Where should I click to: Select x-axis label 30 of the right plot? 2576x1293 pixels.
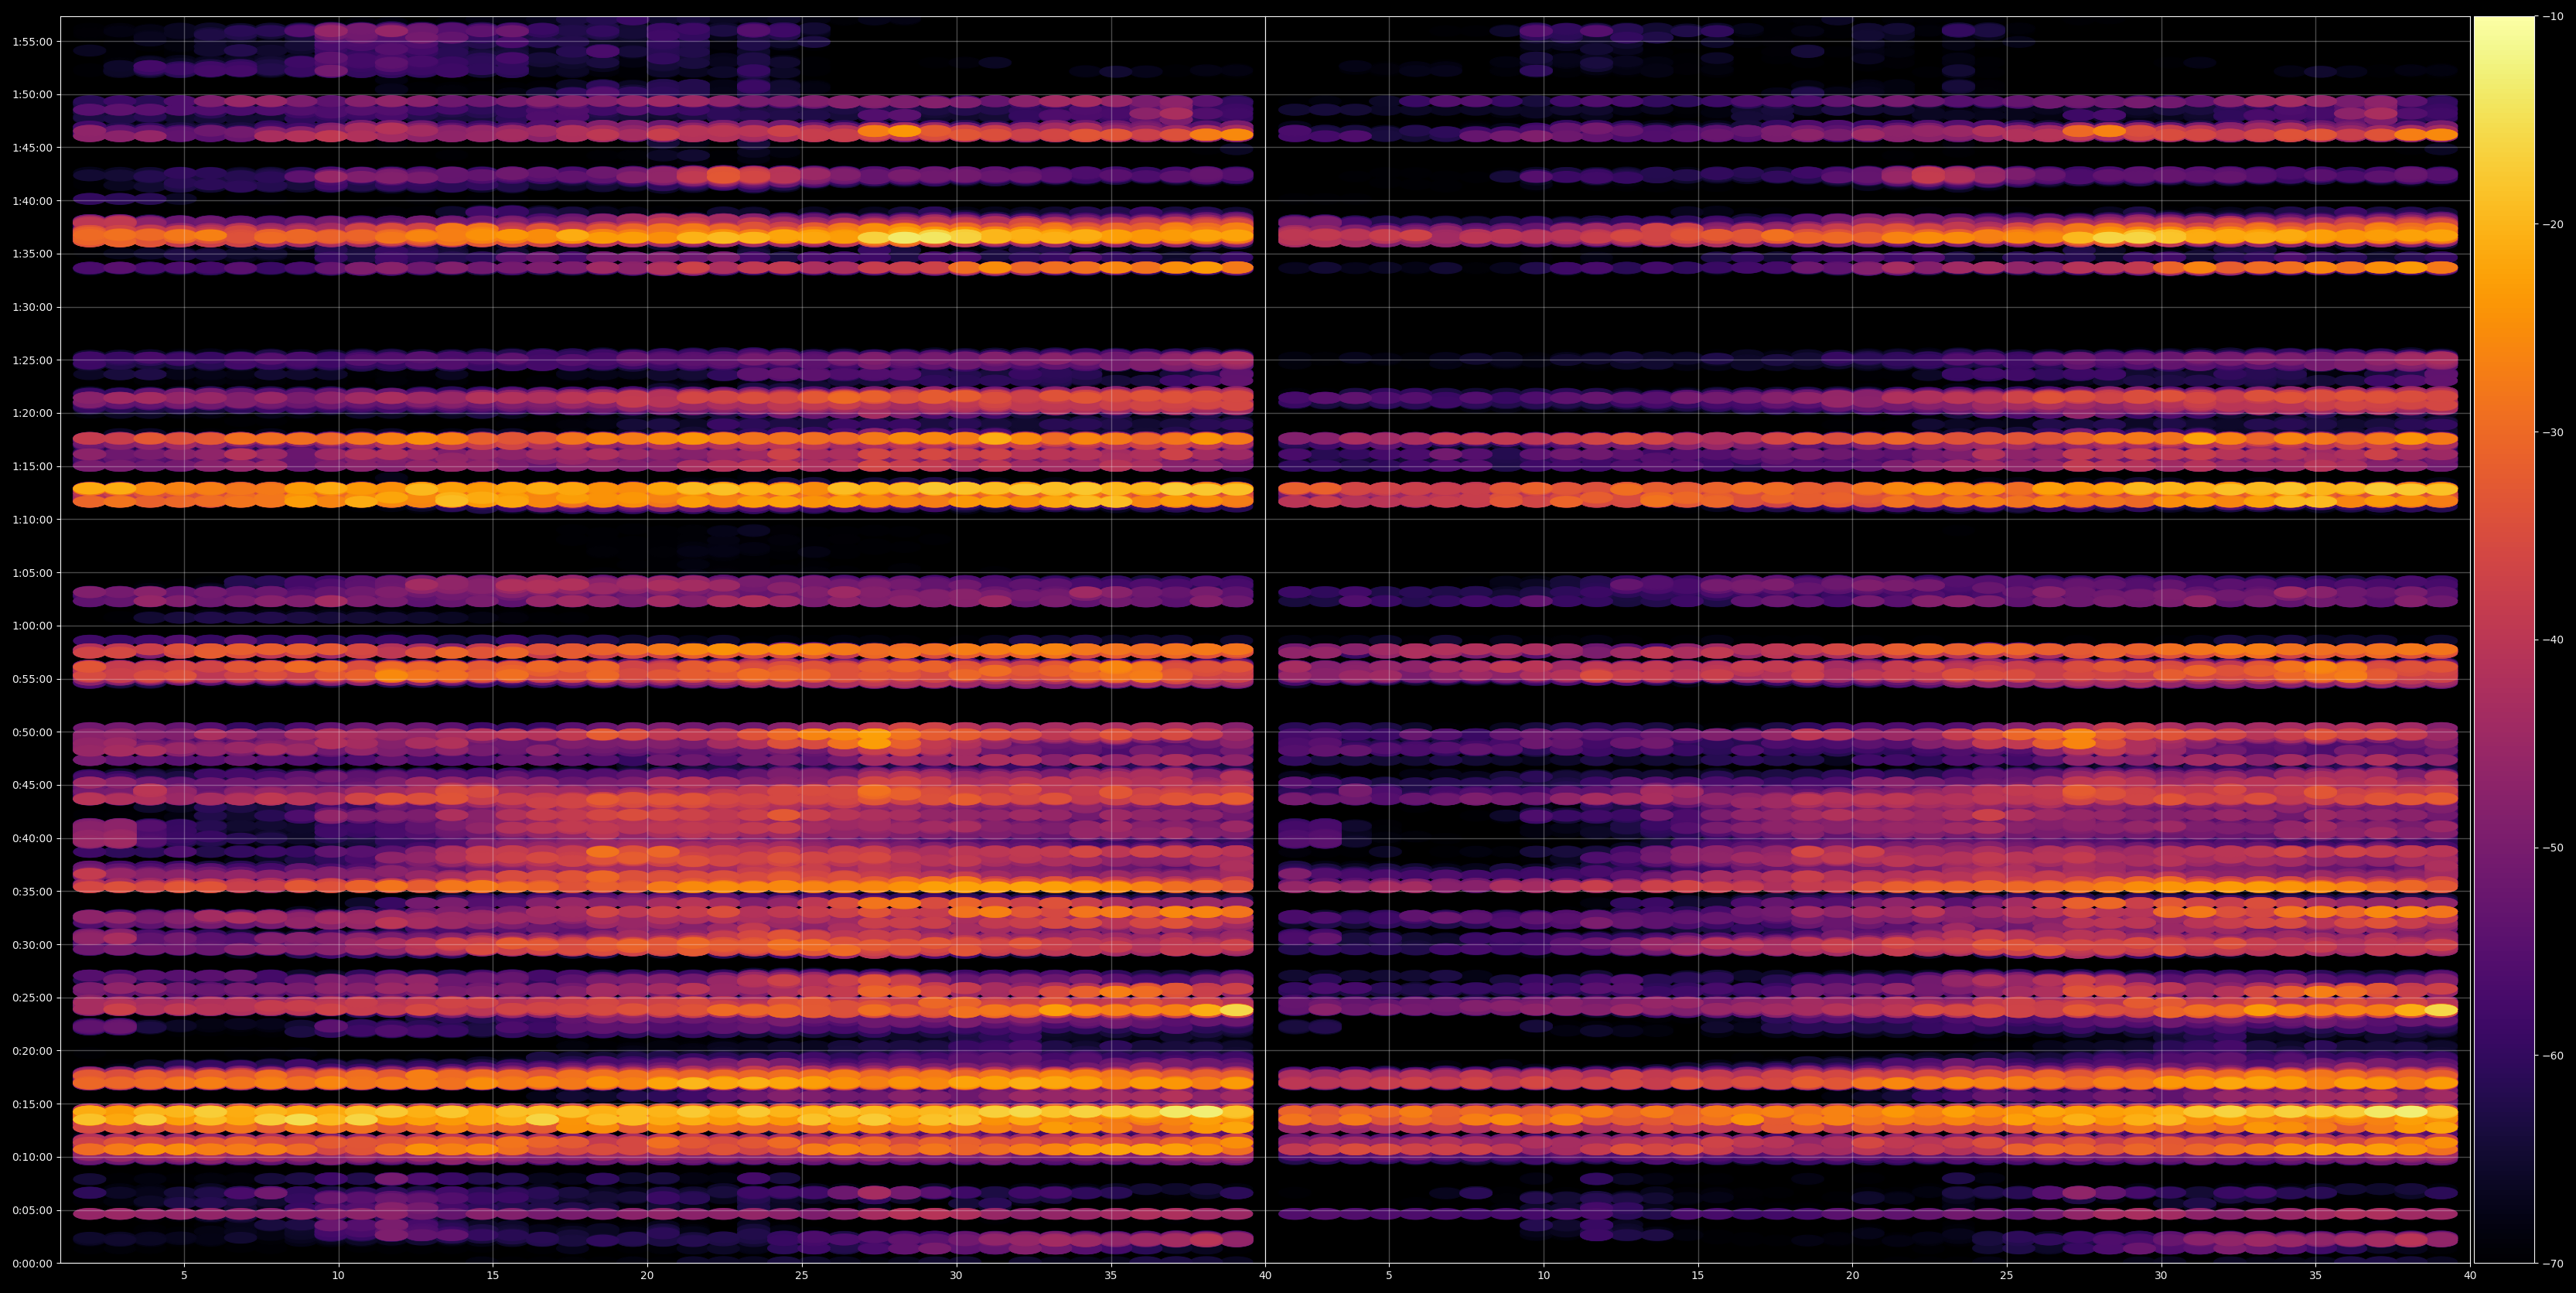(x=2161, y=1276)
